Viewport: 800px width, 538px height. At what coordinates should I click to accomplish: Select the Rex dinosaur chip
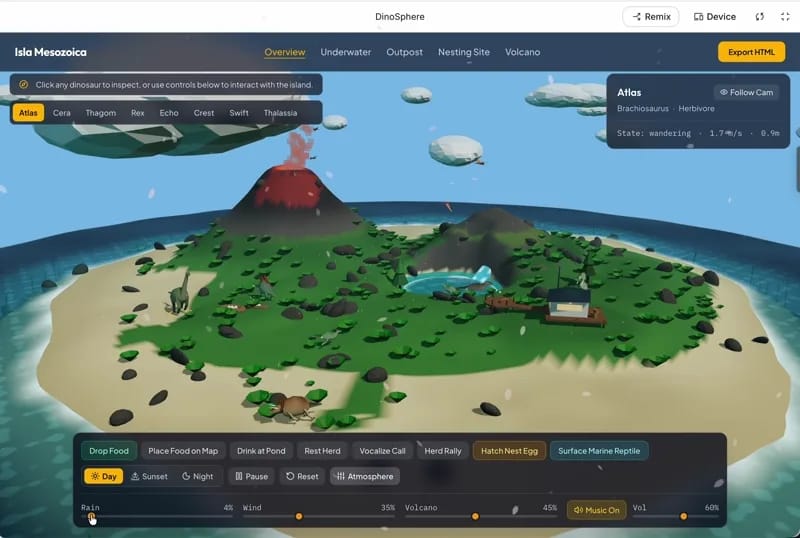[137, 113]
